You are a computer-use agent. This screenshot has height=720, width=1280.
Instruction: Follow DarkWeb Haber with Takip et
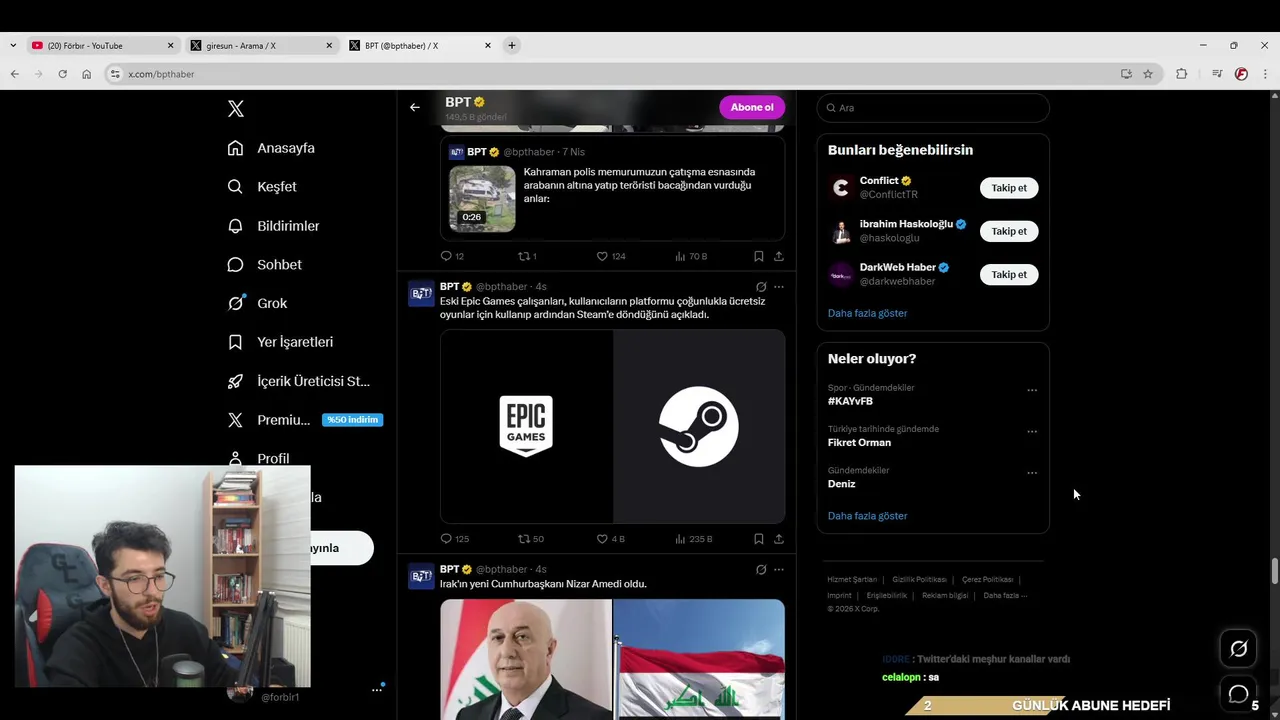(x=1009, y=274)
